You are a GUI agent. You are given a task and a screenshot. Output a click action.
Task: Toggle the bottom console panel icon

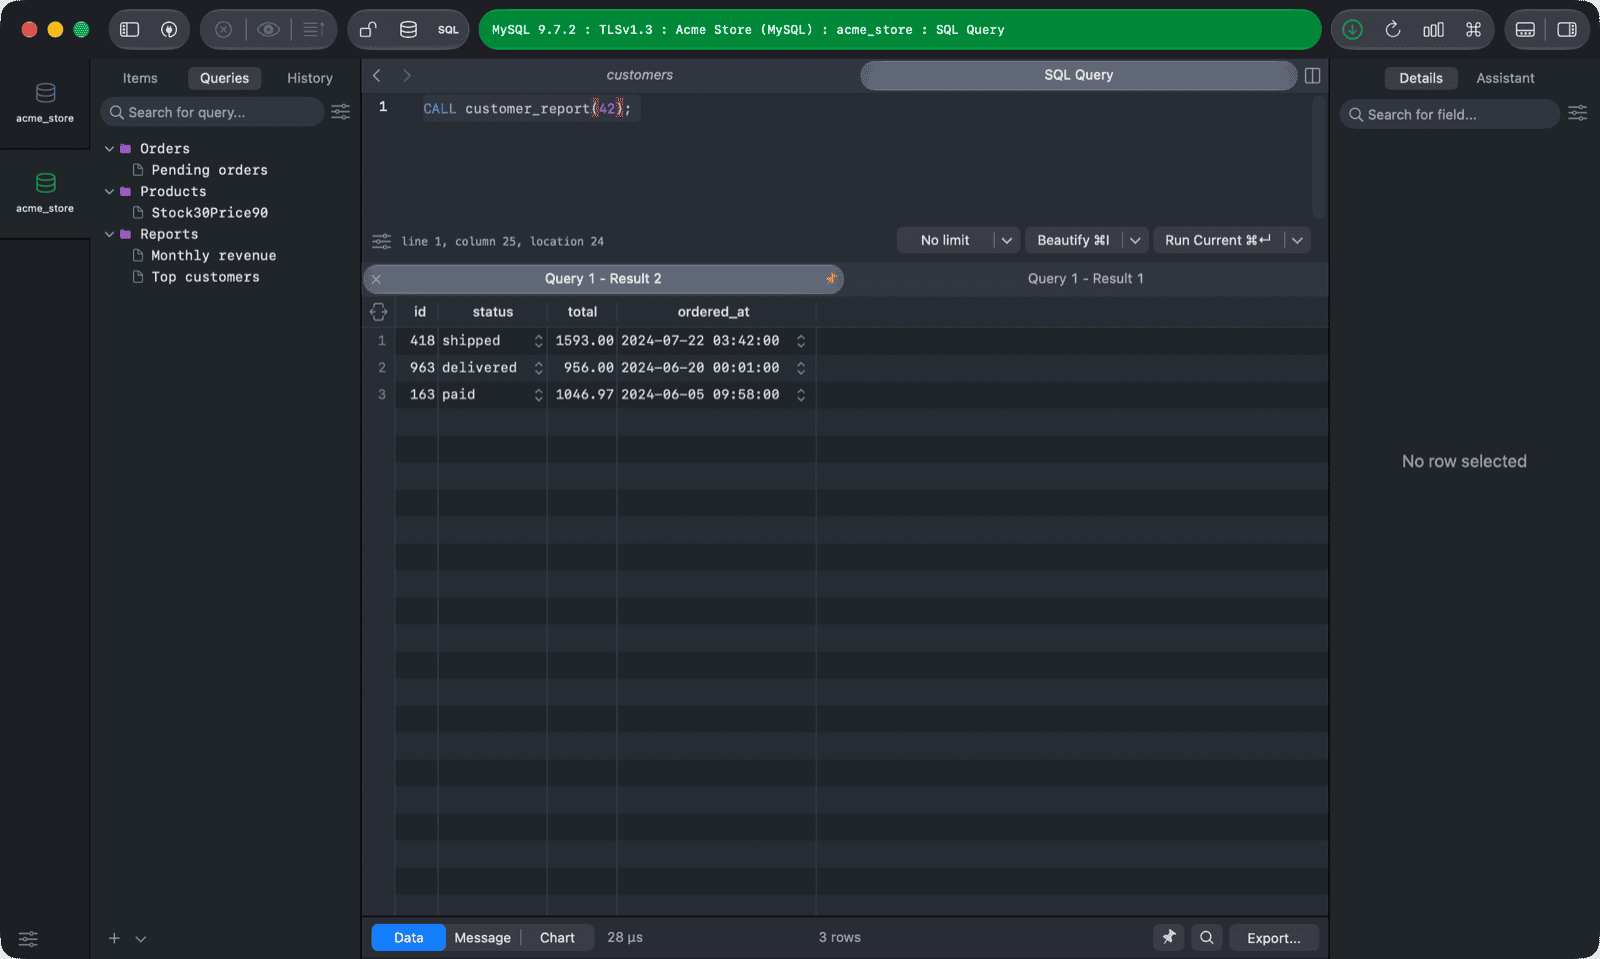(x=1525, y=30)
